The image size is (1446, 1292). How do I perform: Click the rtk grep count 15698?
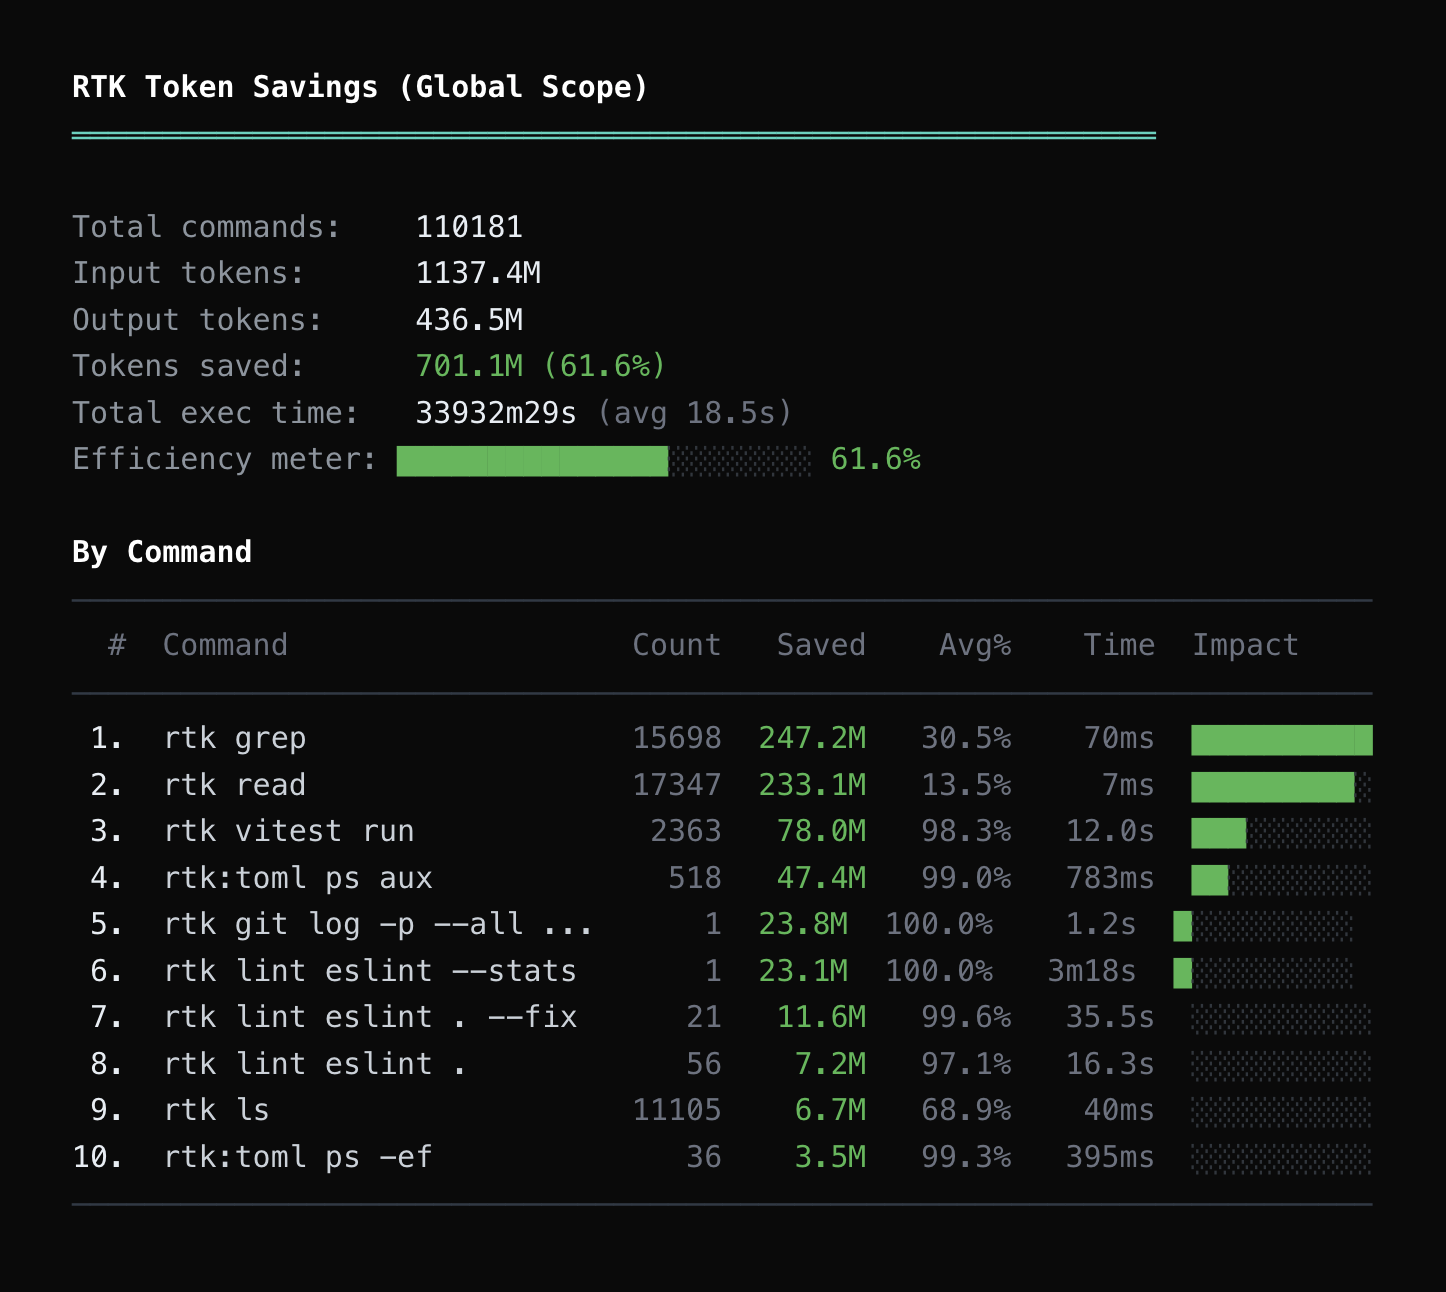pos(677,738)
